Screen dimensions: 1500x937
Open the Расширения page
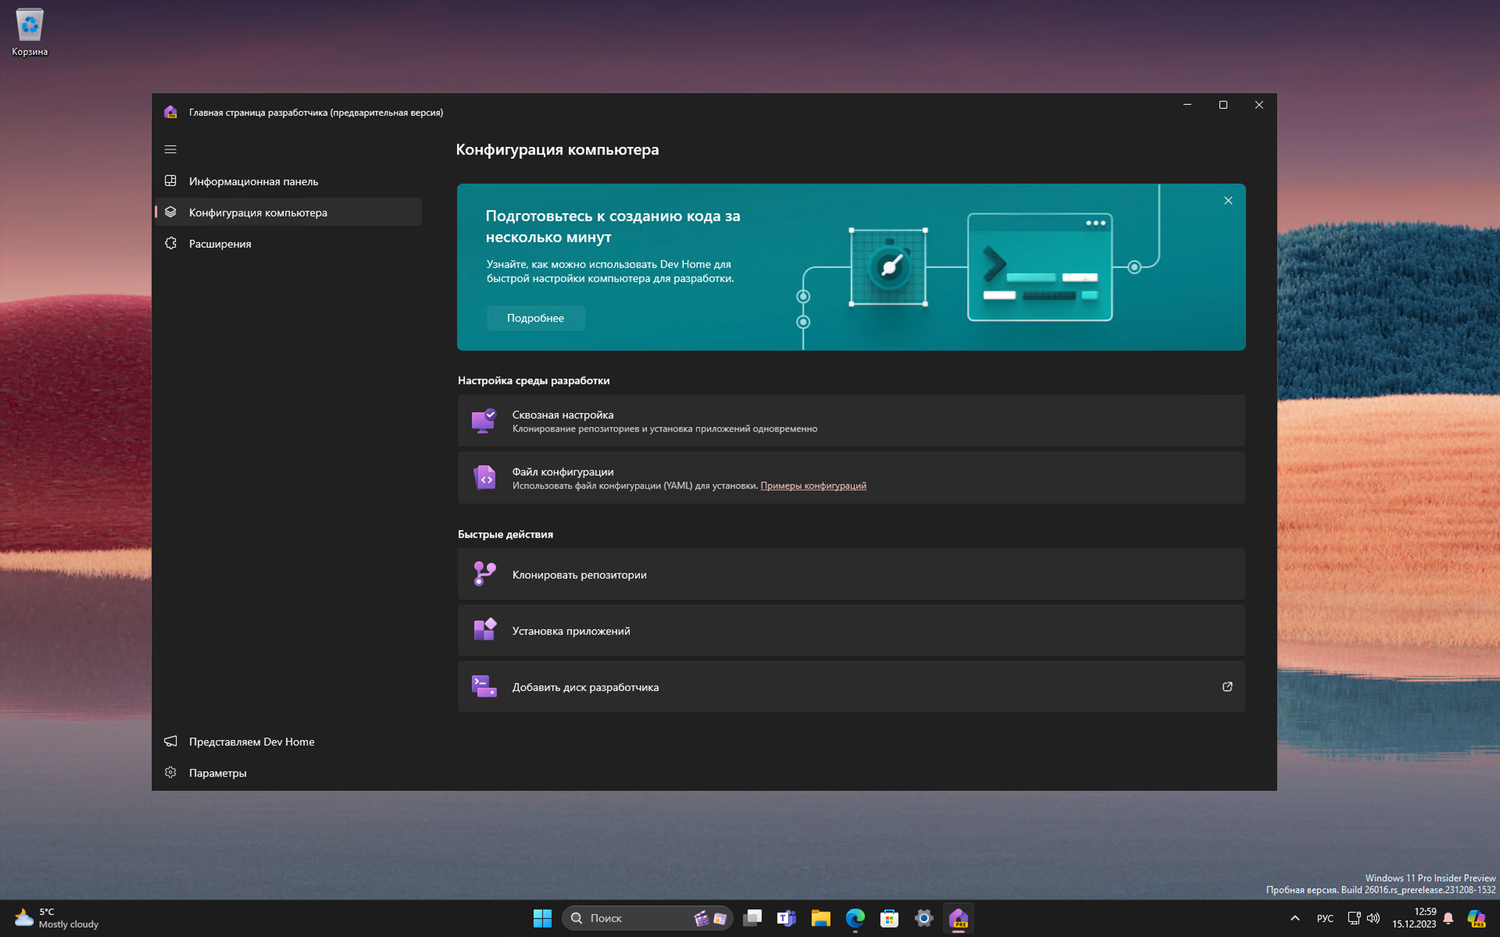288,243
